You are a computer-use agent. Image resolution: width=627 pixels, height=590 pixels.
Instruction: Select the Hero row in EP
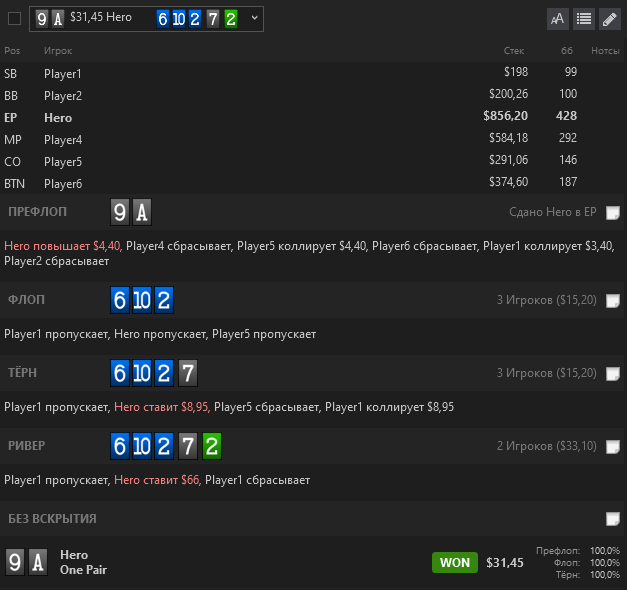pyautogui.click(x=312, y=117)
